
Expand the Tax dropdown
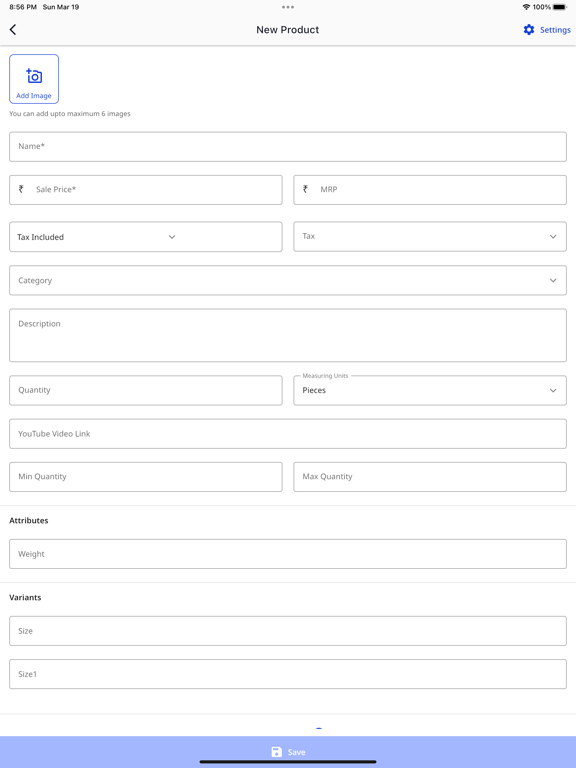(430, 237)
